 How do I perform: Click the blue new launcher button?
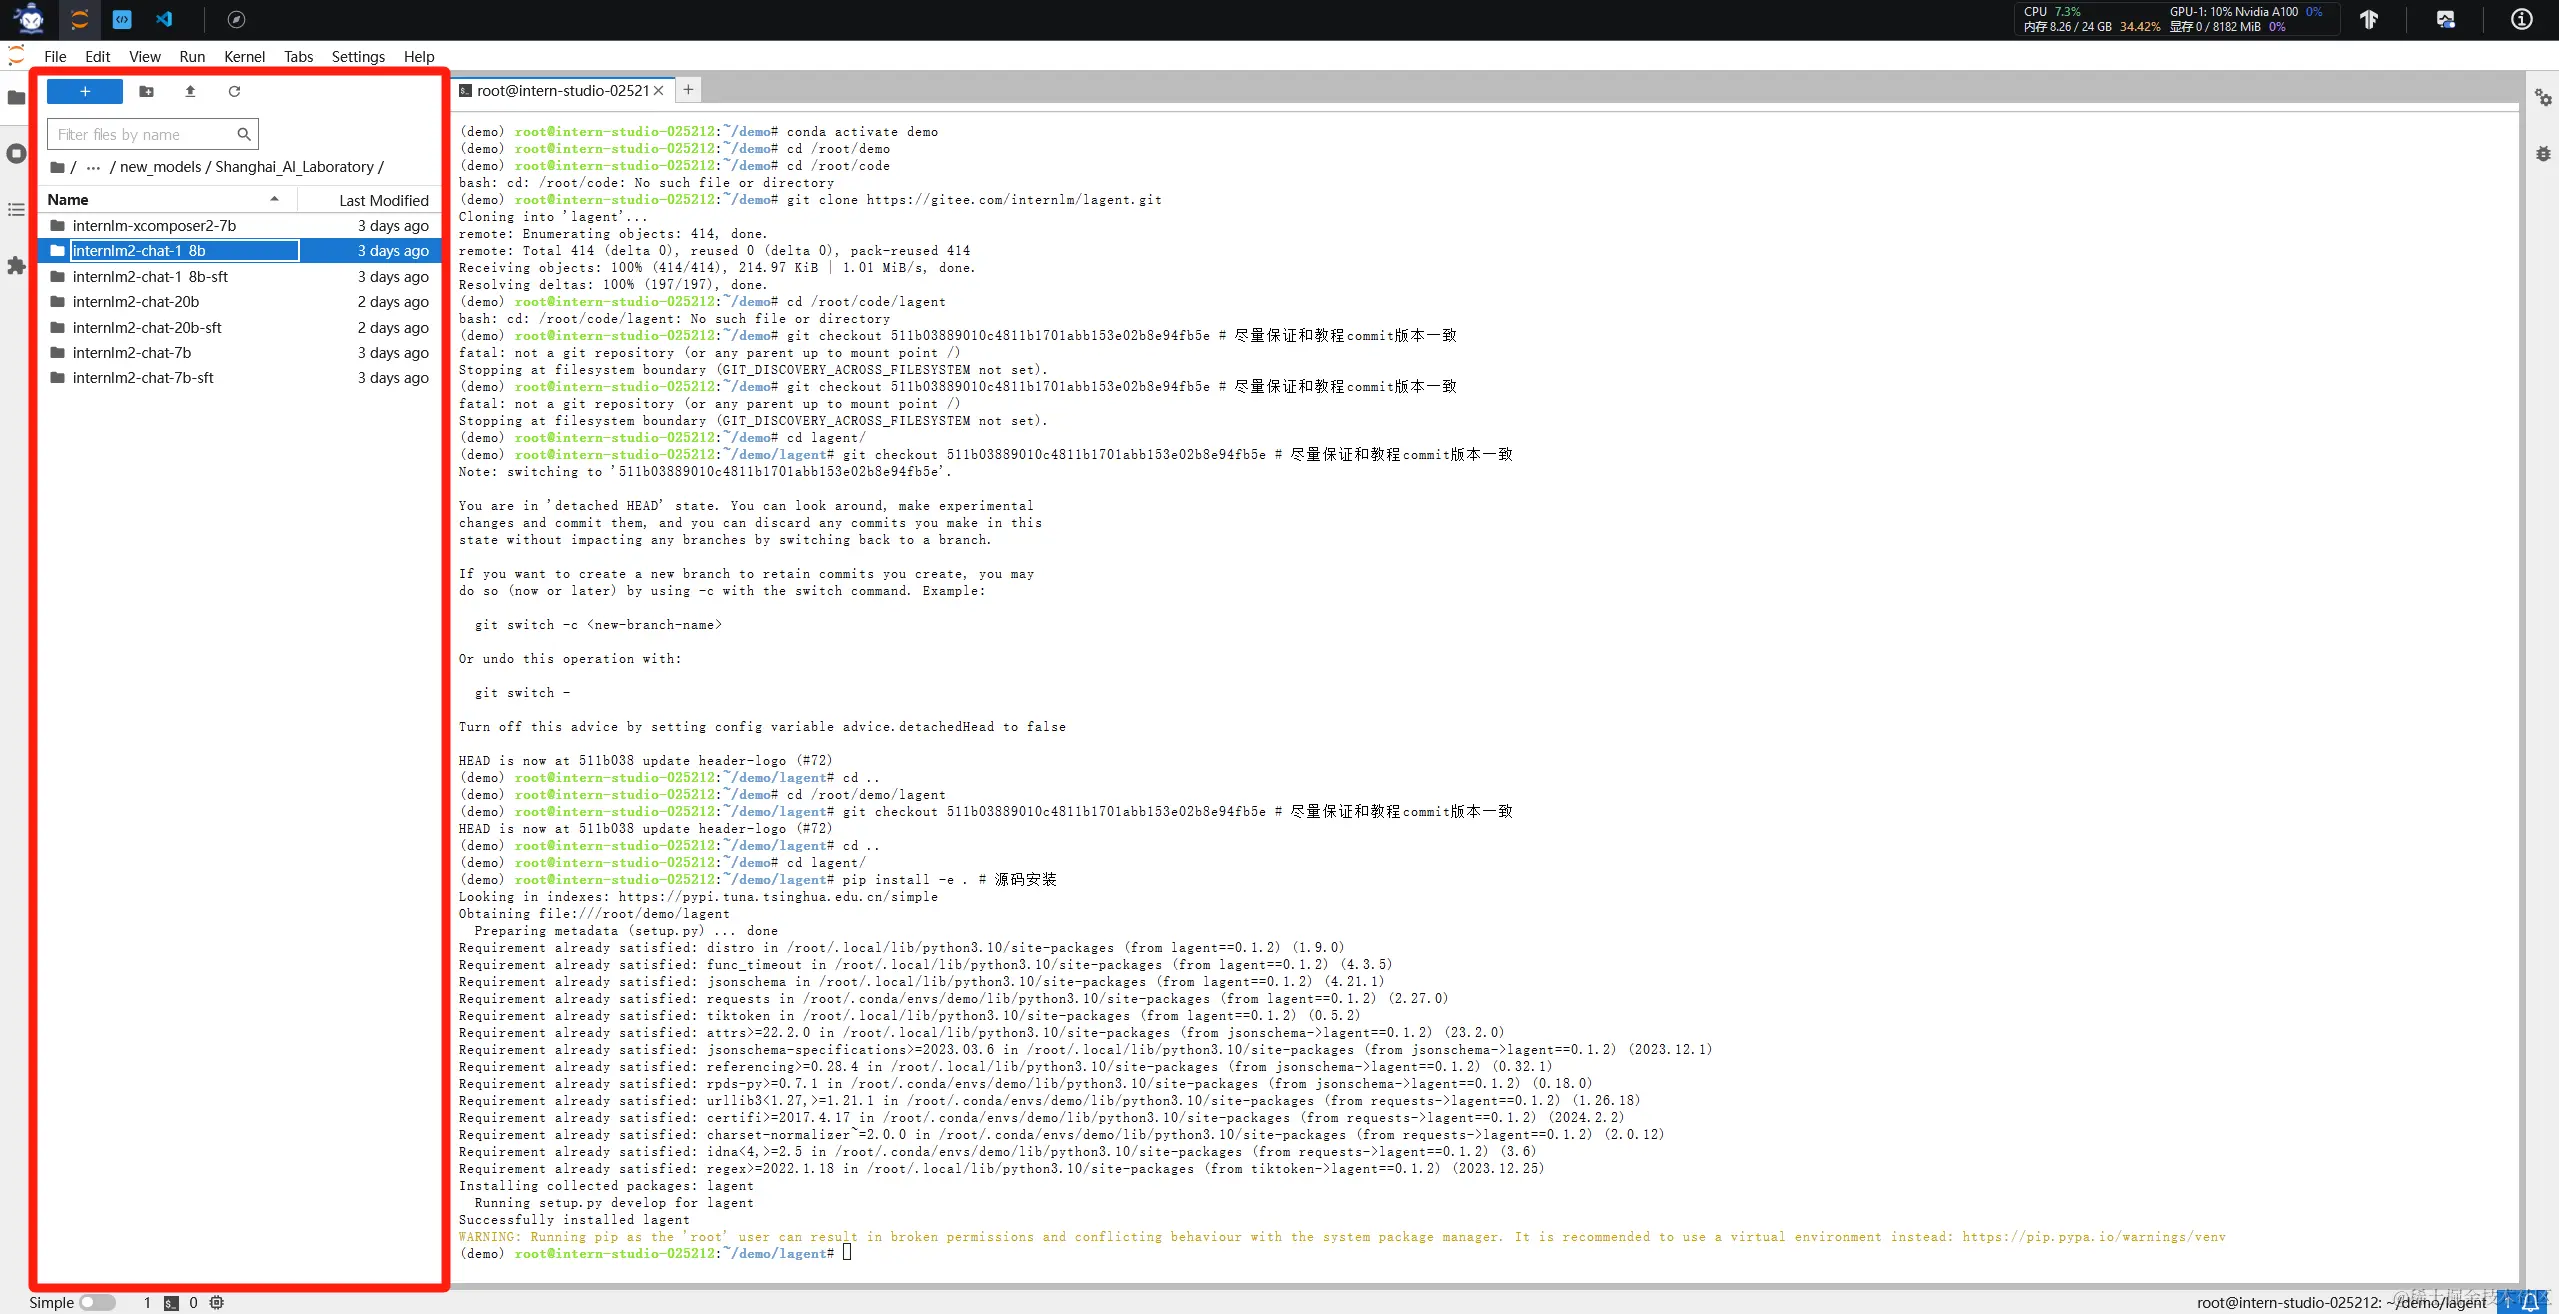(85, 91)
